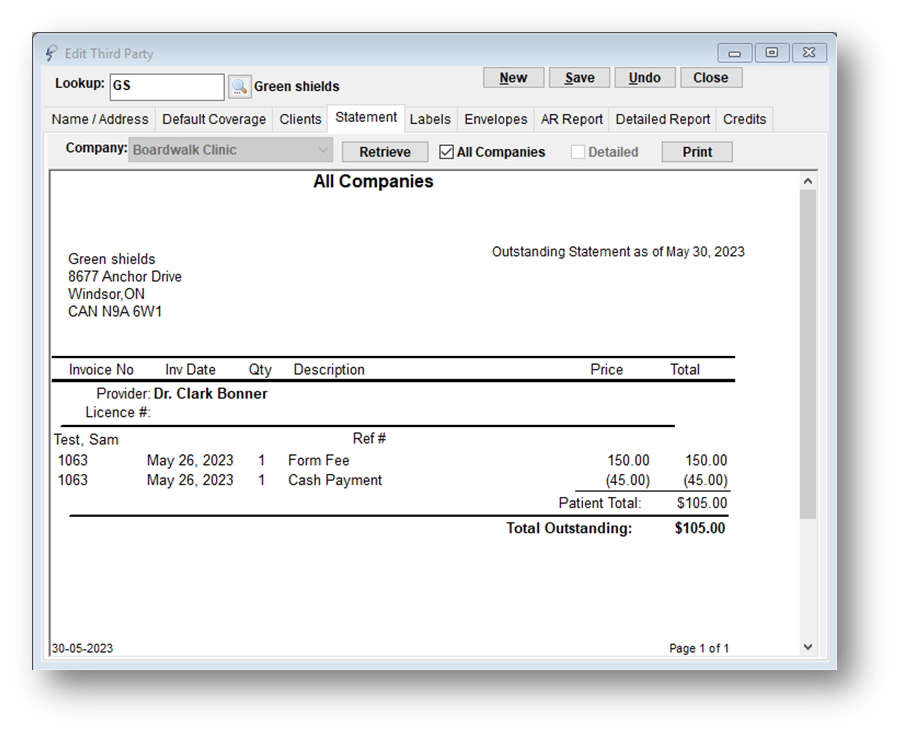The height and width of the screenshot is (735, 902).
Task: Select the Statement tab
Action: coord(366,118)
